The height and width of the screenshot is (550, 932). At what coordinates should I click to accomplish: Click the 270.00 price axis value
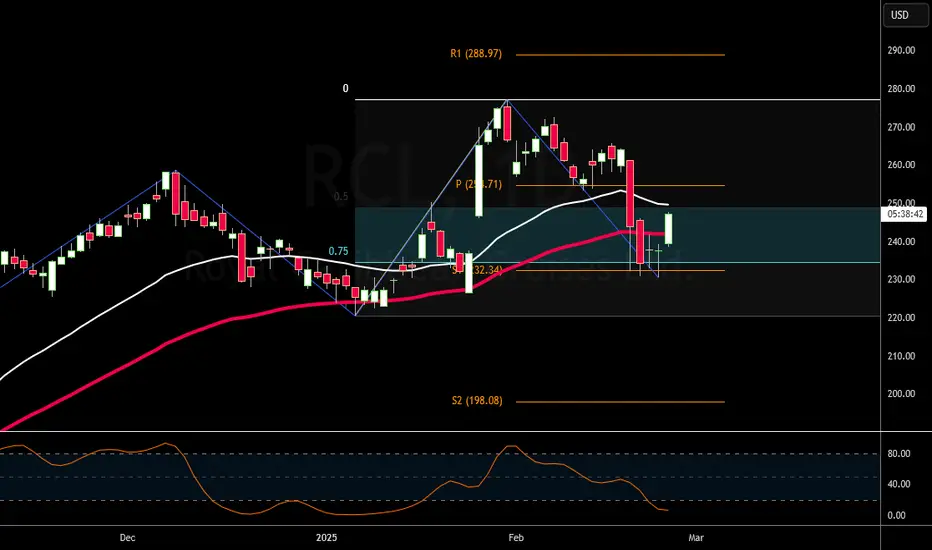(x=901, y=127)
